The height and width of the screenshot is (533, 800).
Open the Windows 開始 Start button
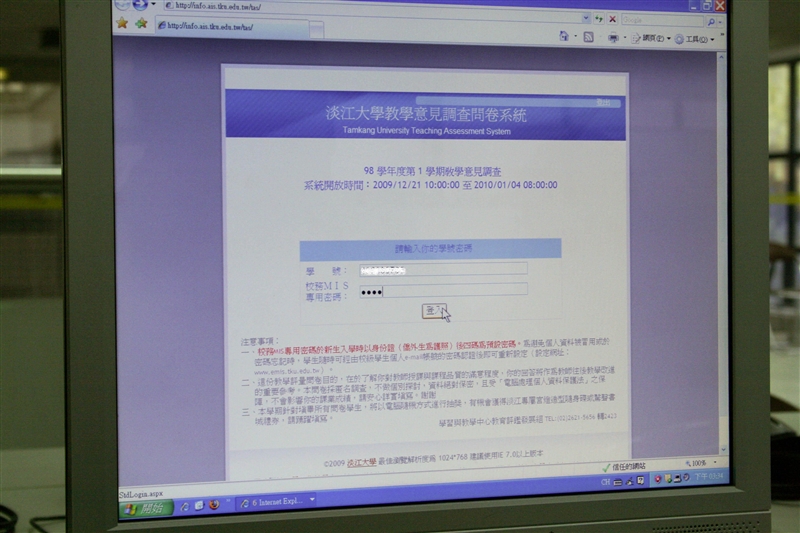(146, 508)
